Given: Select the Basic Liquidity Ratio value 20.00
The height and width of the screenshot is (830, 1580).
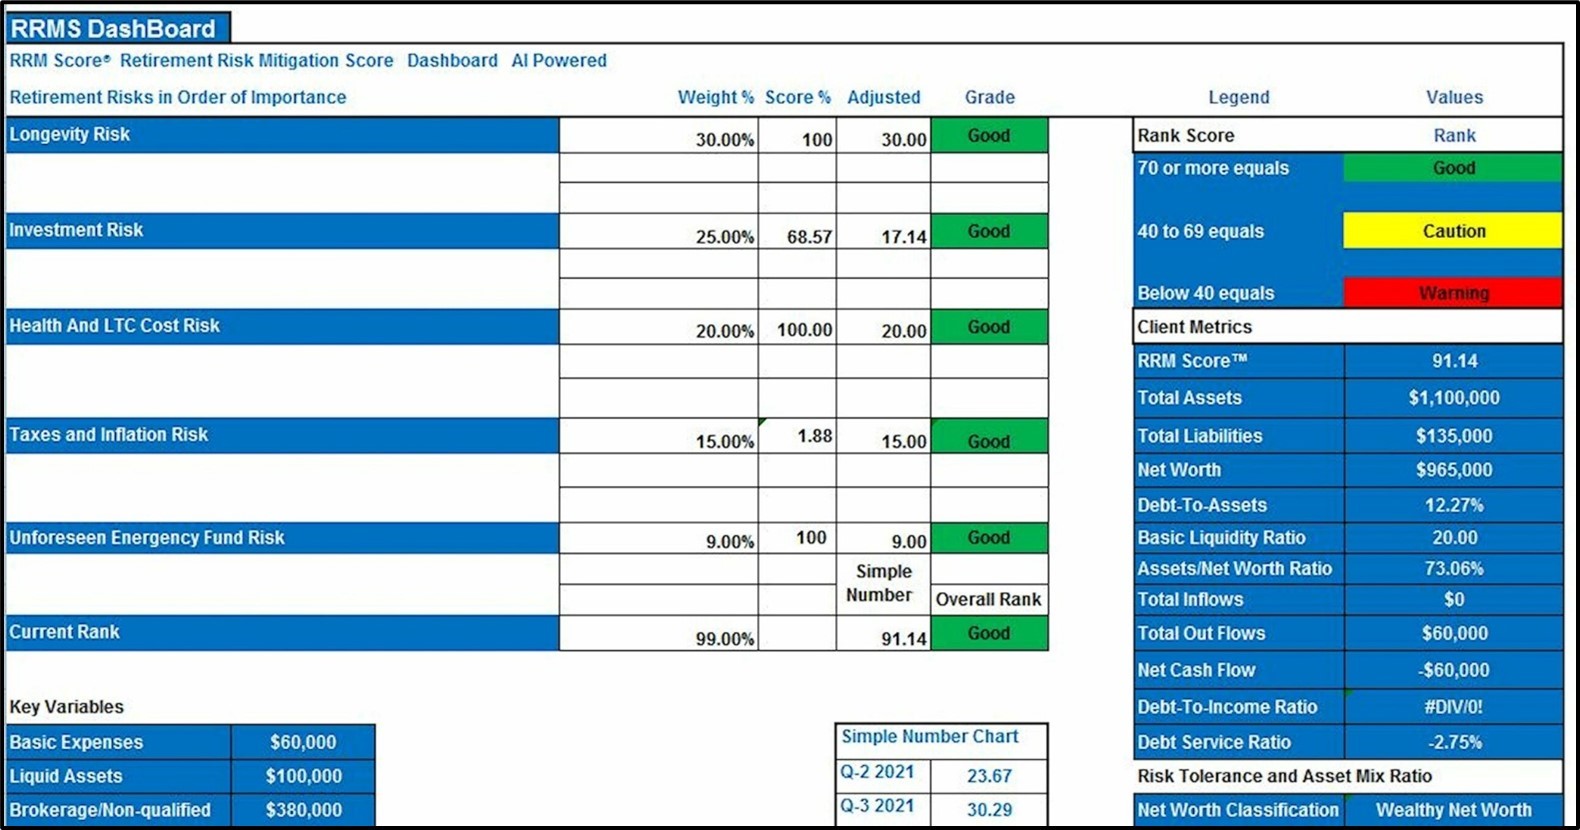Looking at the screenshot, I should [x=1454, y=538].
